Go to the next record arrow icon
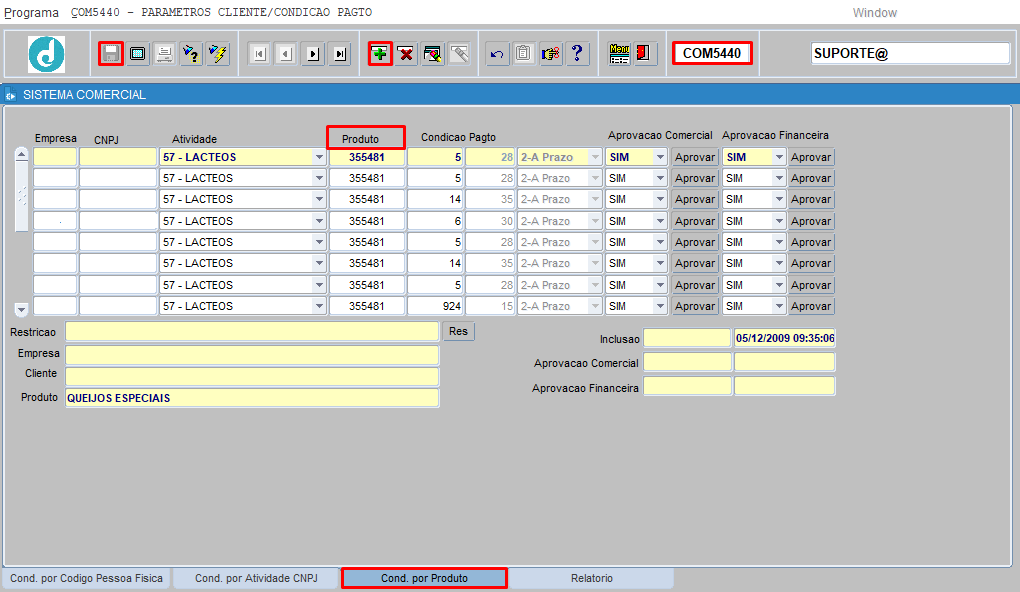 [313, 53]
